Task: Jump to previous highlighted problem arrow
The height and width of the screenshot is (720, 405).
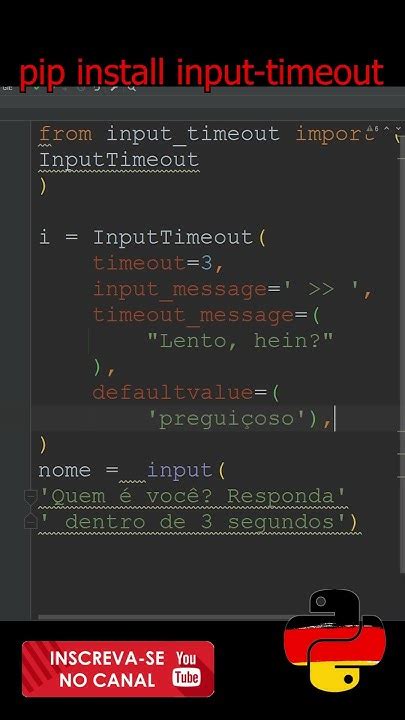Action: pyautogui.click(x=386, y=129)
